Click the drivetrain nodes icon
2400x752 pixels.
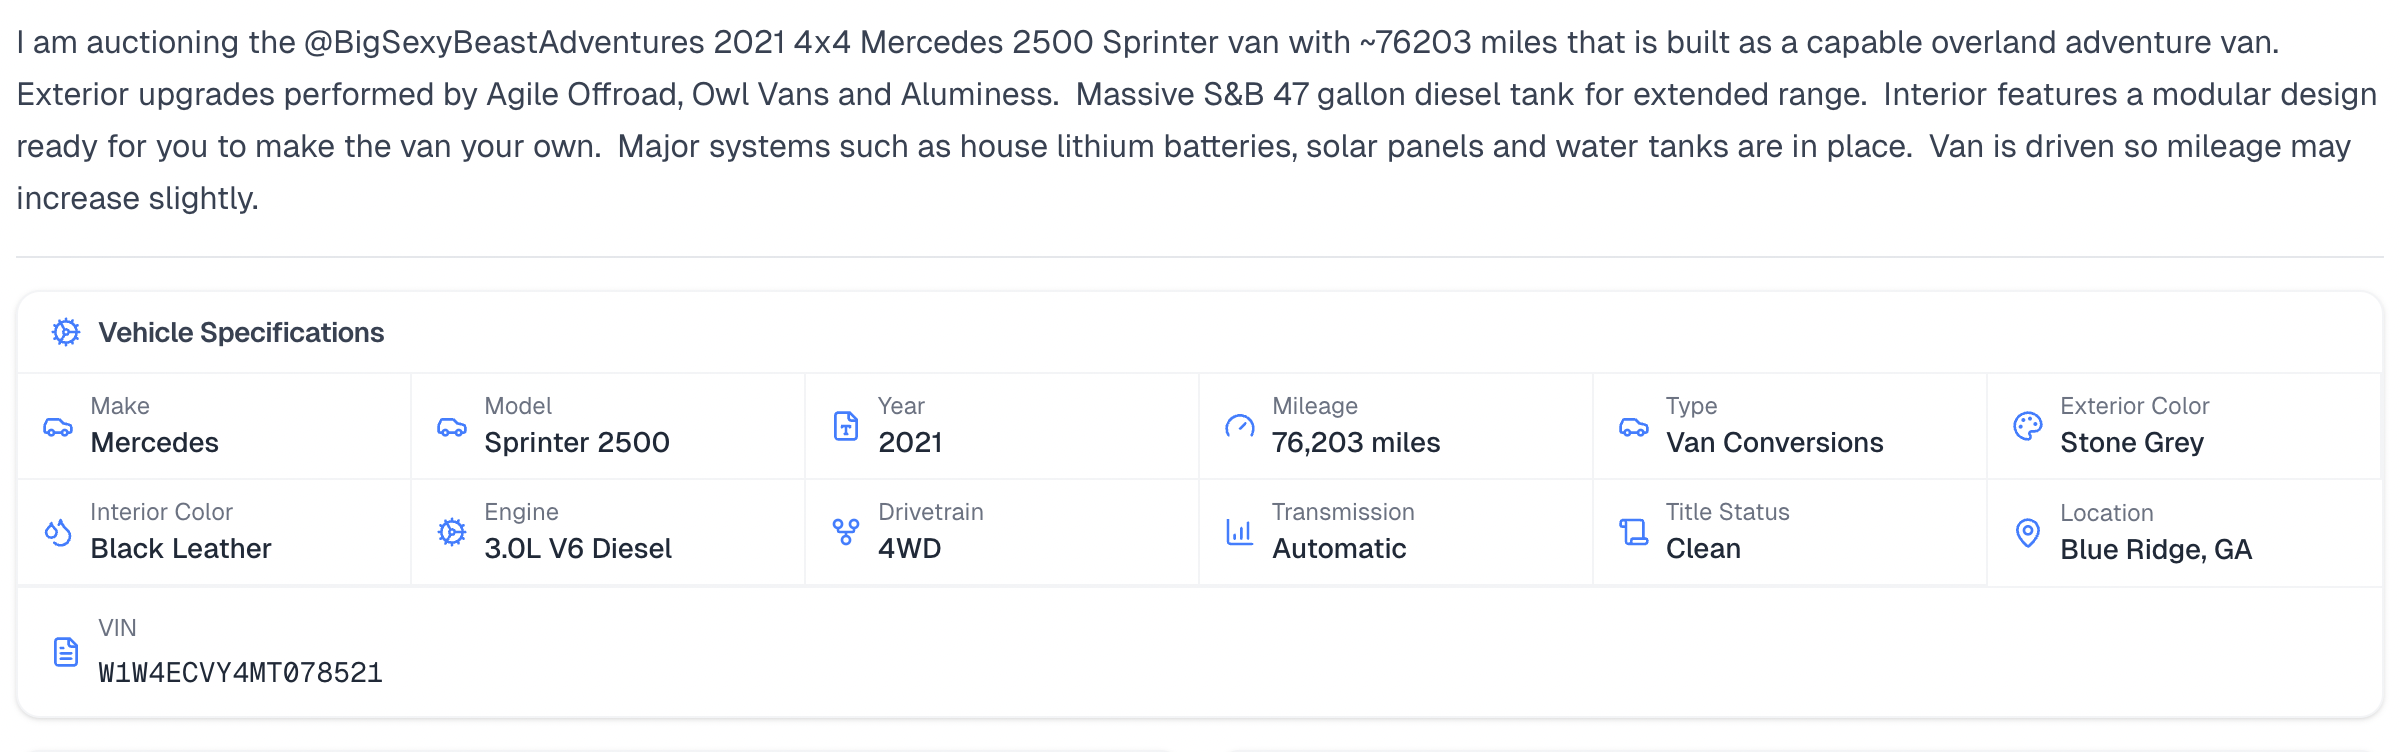(x=846, y=532)
